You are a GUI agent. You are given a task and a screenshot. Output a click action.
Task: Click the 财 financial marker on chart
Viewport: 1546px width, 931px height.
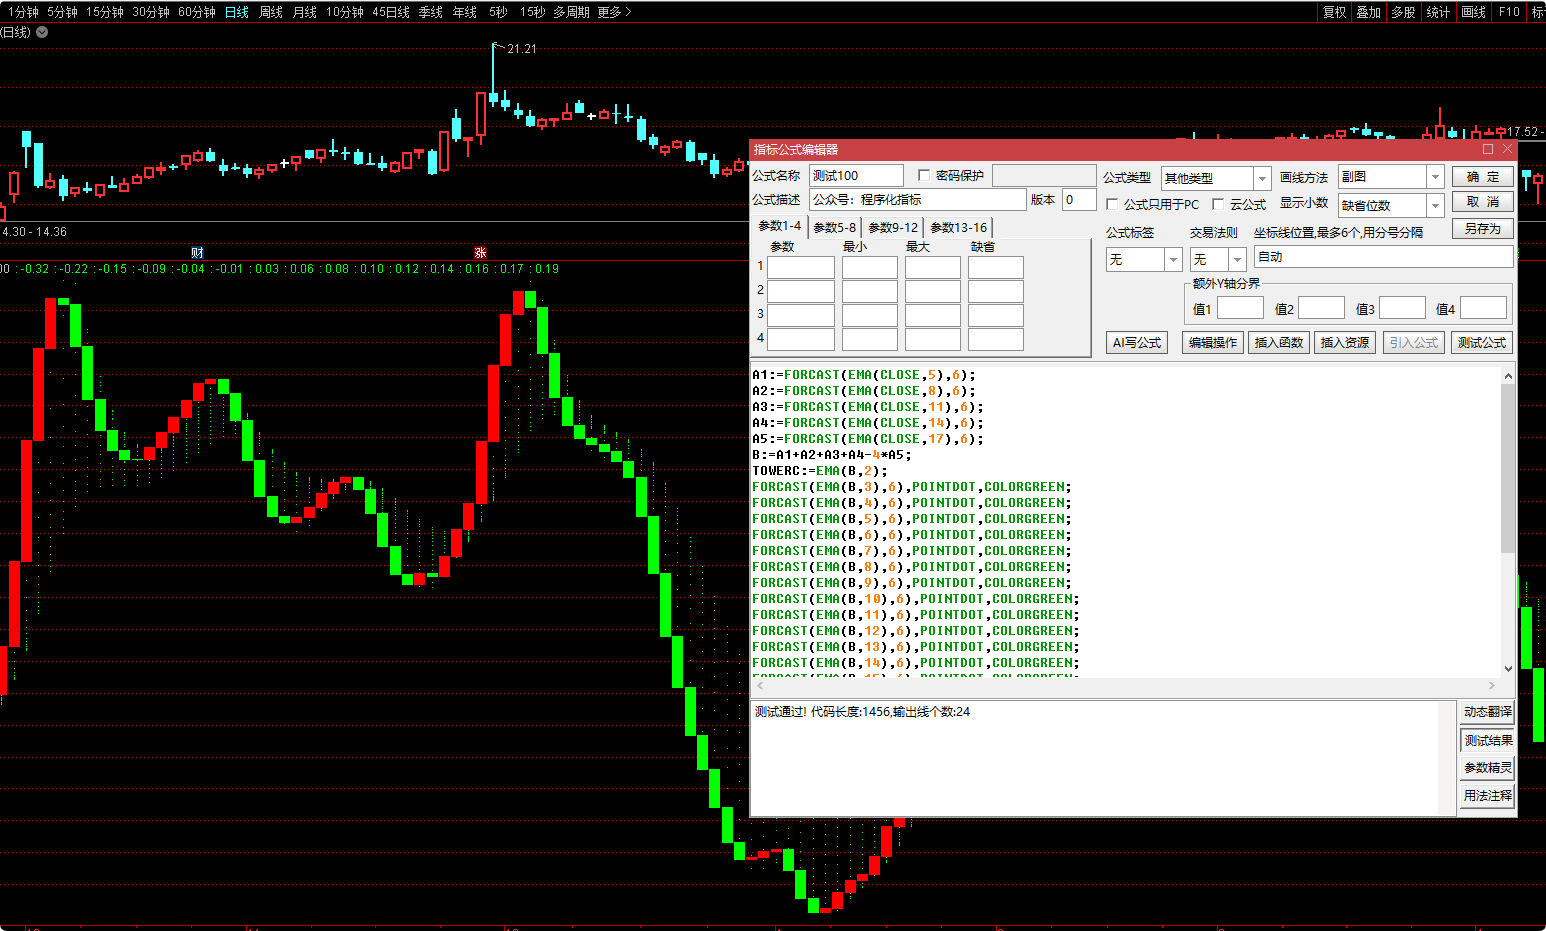coord(197,252)
